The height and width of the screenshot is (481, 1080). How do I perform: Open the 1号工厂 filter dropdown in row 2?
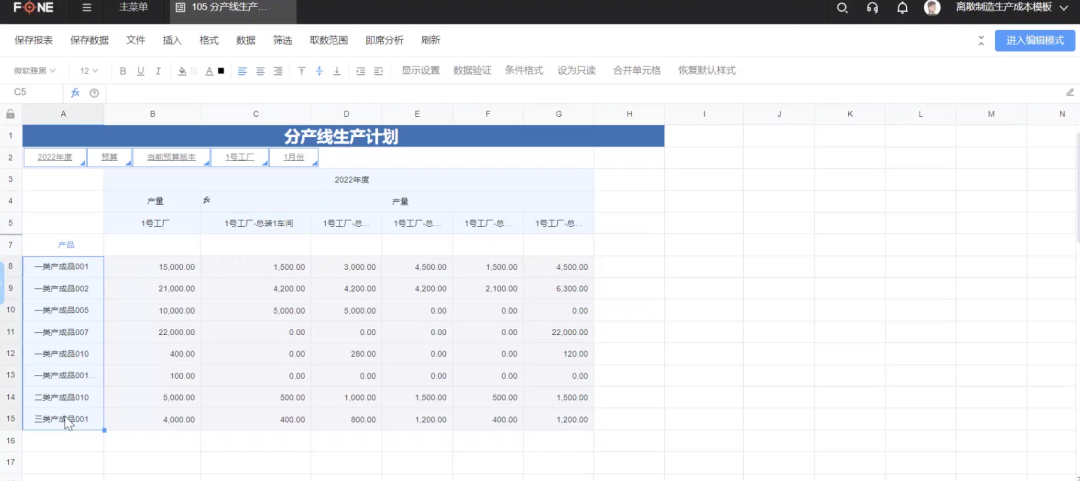click(240, 157)
